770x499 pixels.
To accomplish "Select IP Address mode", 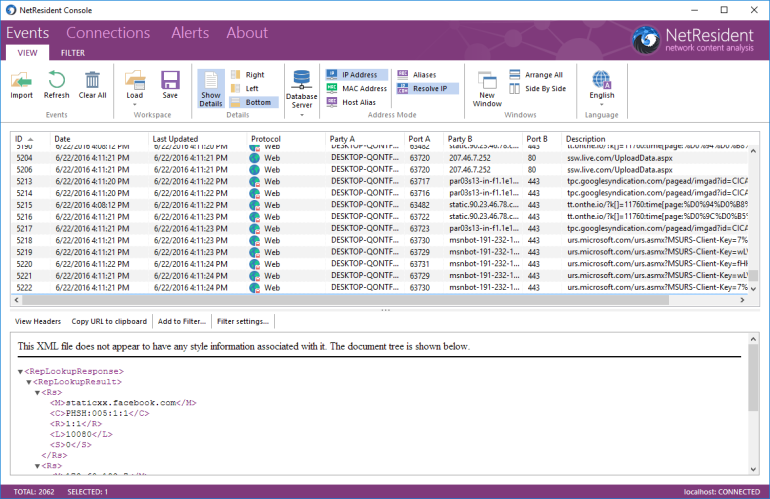I will coord(356,75).
